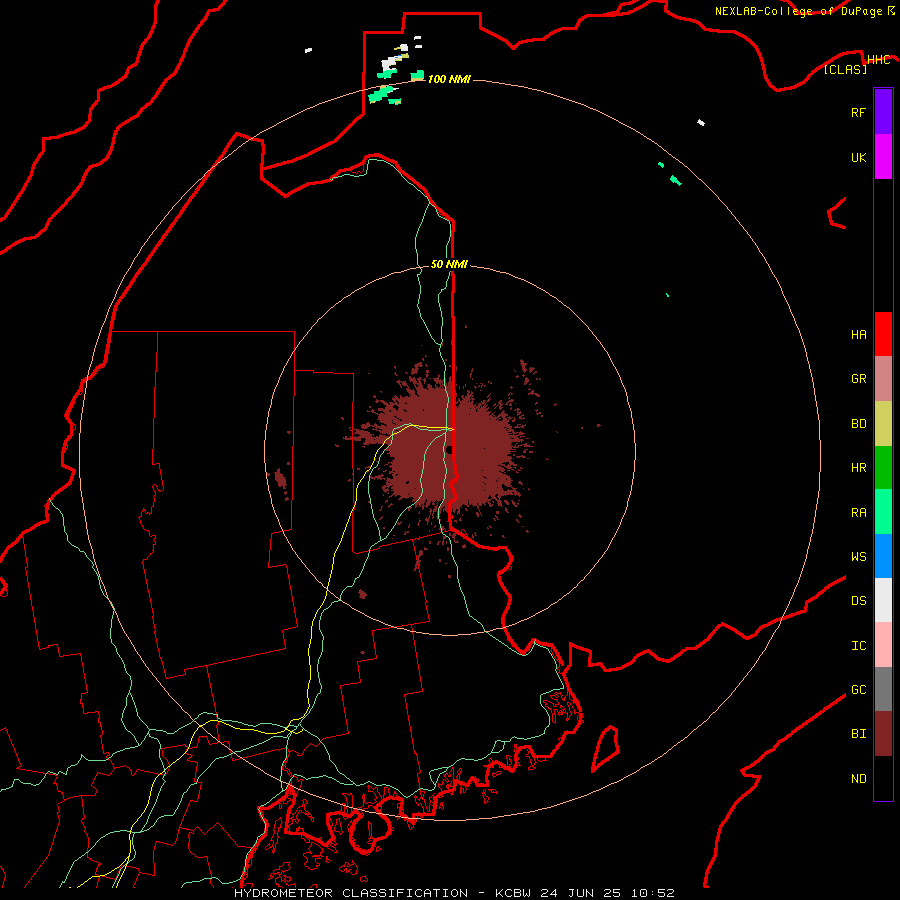Click the 50 NMI range ring label

tap(449, 264)
